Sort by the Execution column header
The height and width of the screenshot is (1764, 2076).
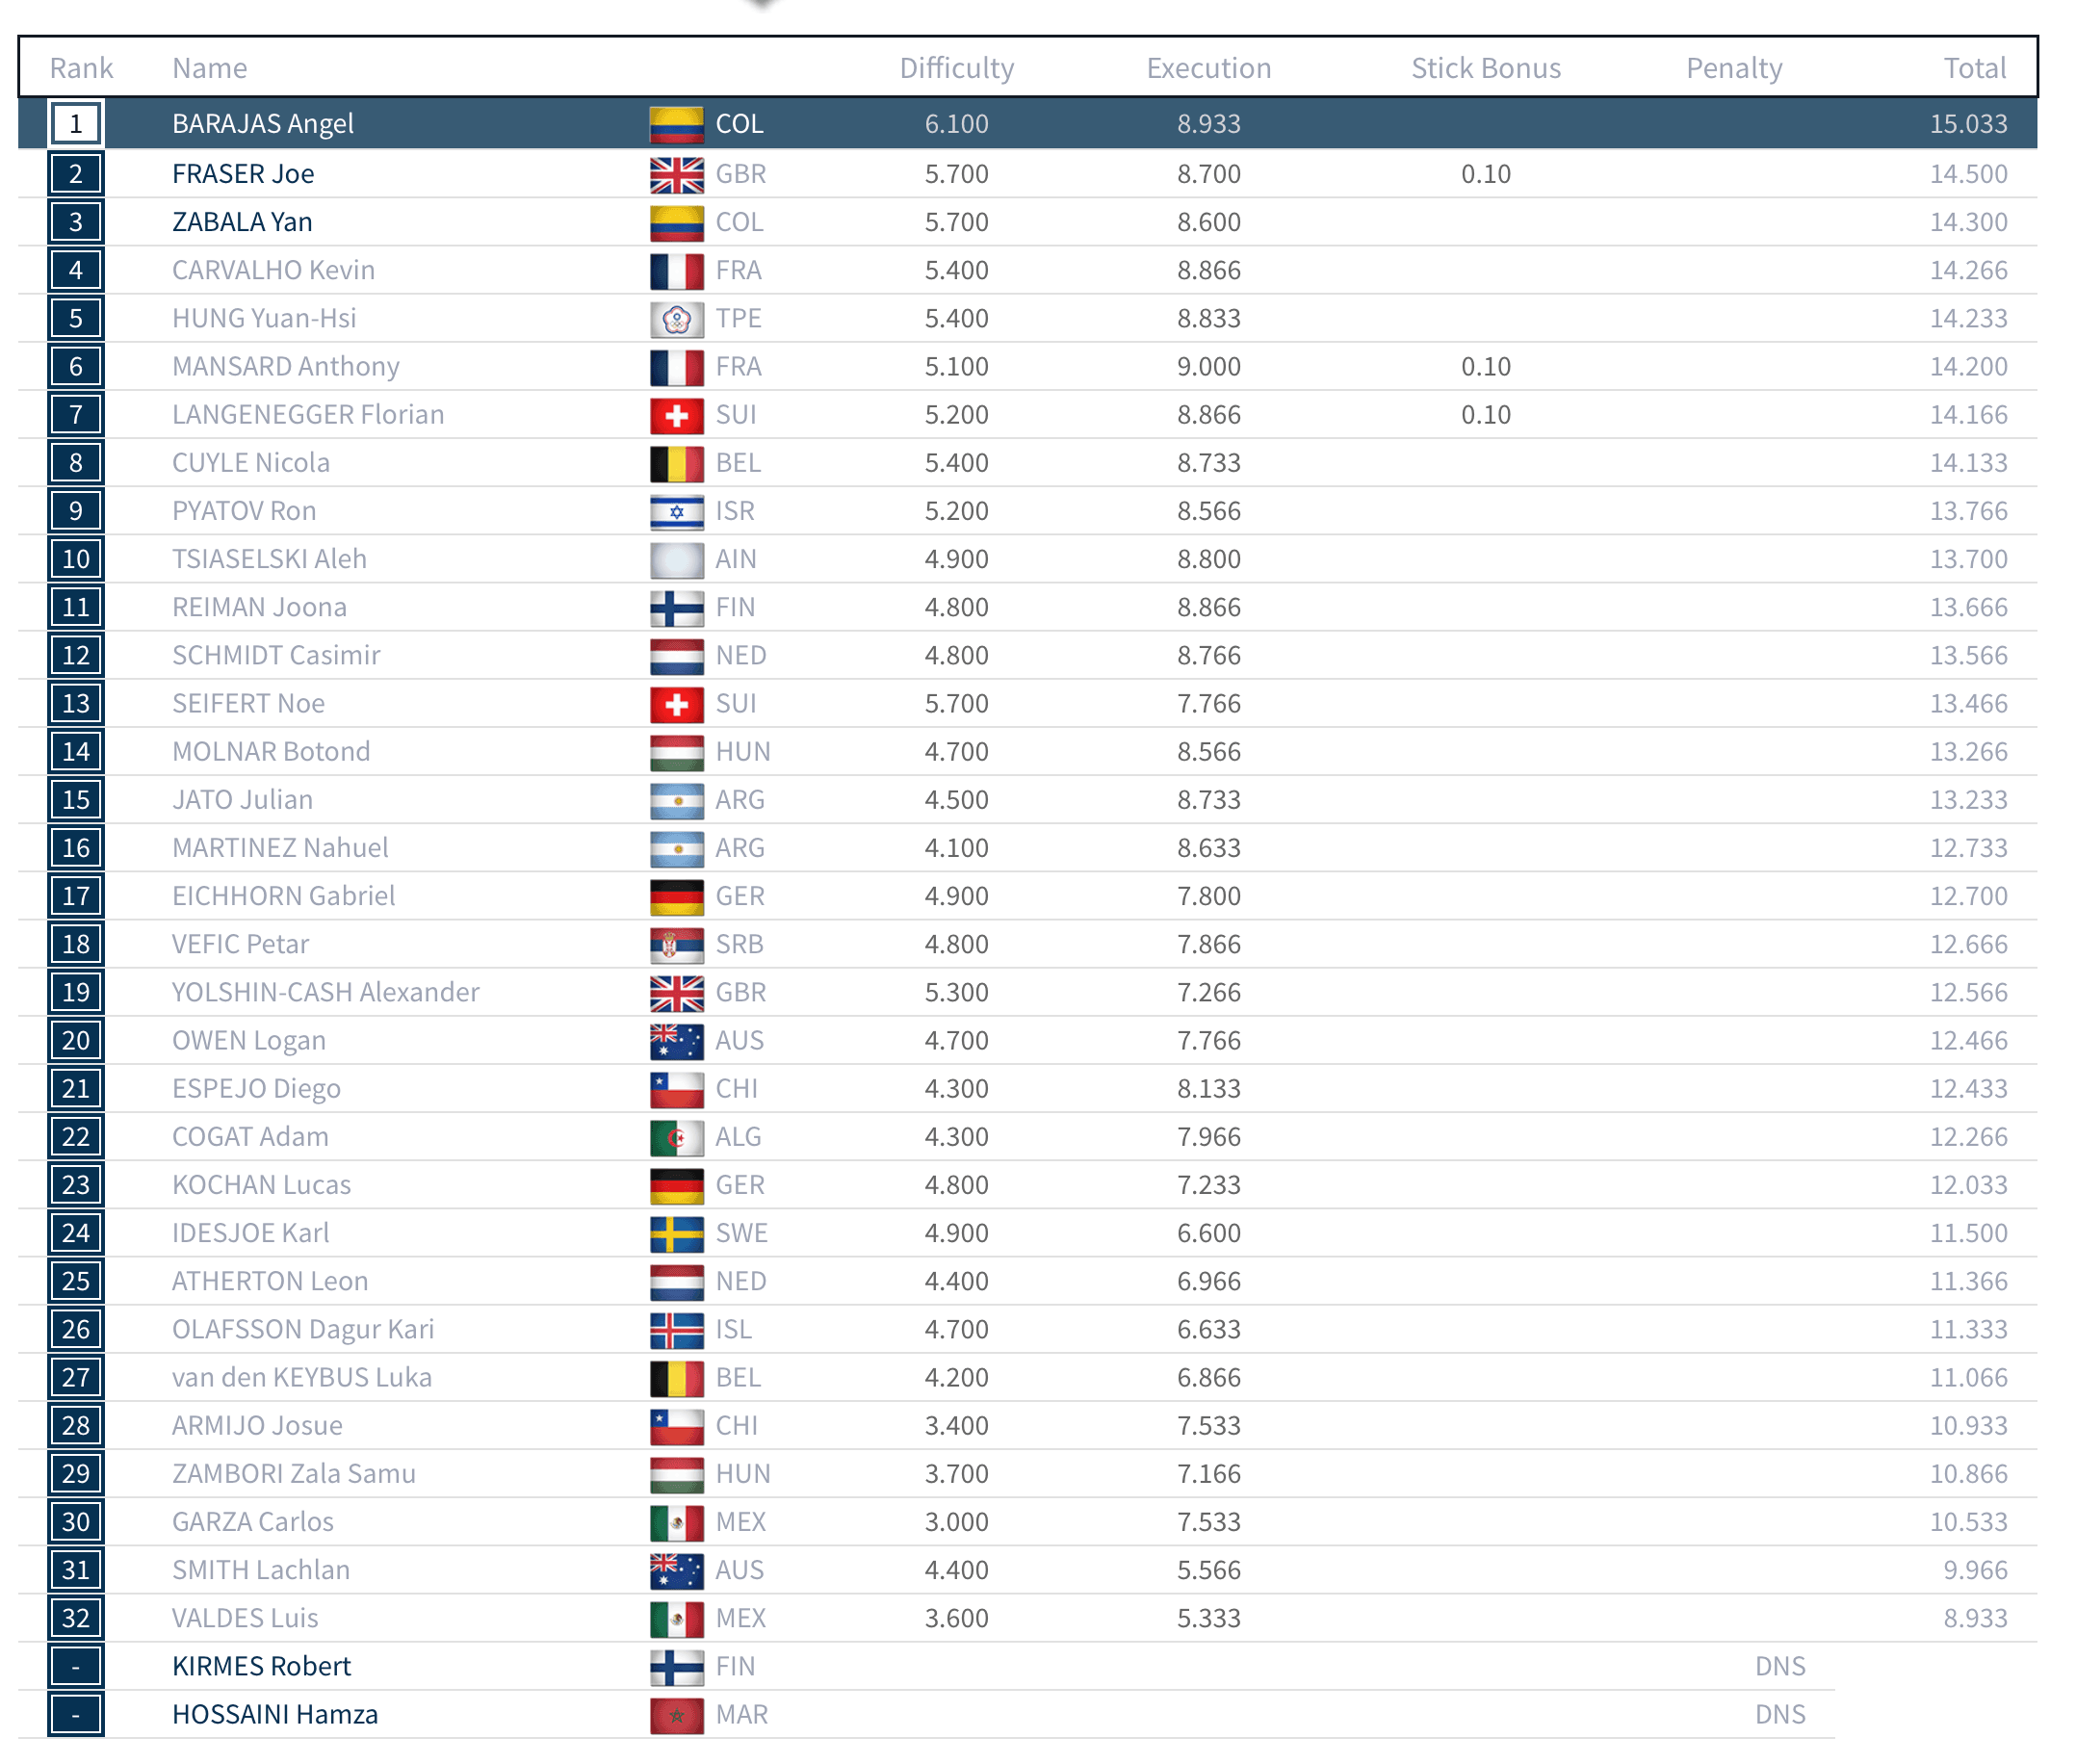click(1208, 68)
